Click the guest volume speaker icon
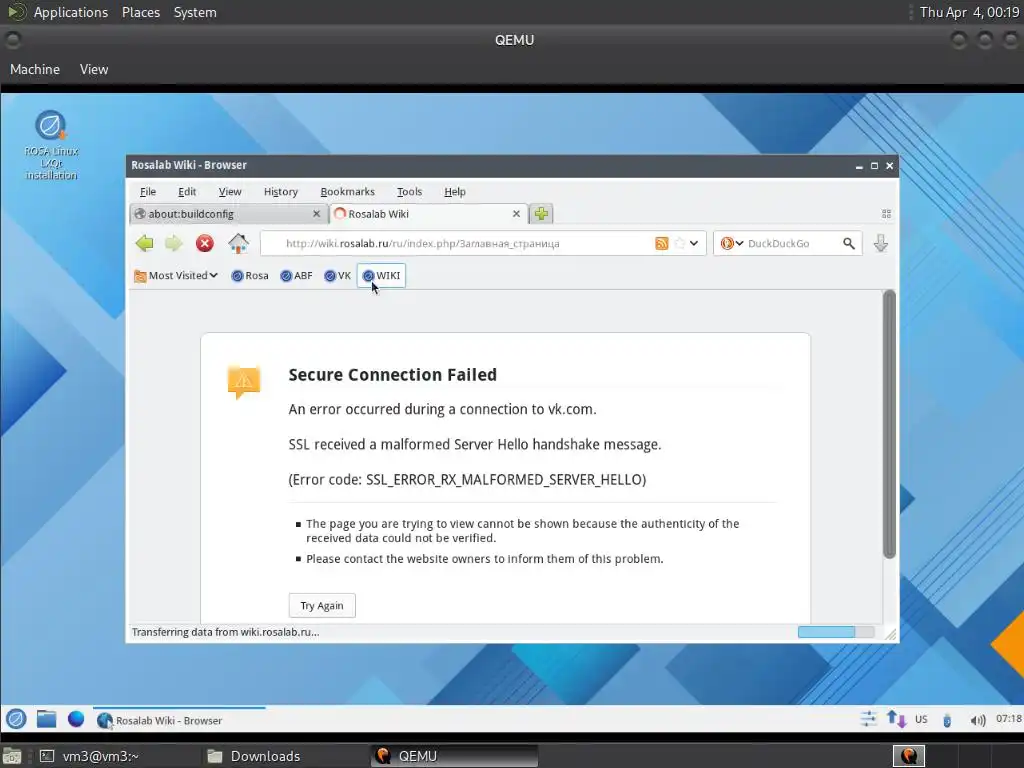This screenshot has width=1024, height=768. (x=978, y=720)
